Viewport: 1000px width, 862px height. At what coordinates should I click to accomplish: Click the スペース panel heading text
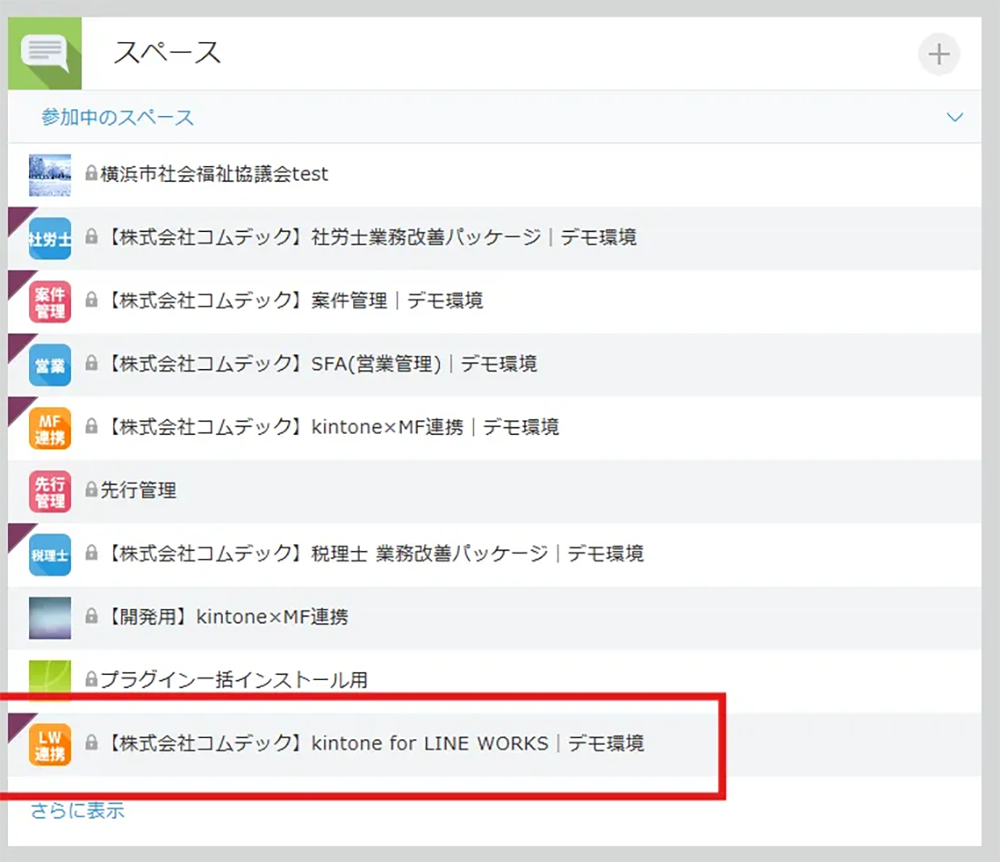pyautogui.click(x=167, y=52)
